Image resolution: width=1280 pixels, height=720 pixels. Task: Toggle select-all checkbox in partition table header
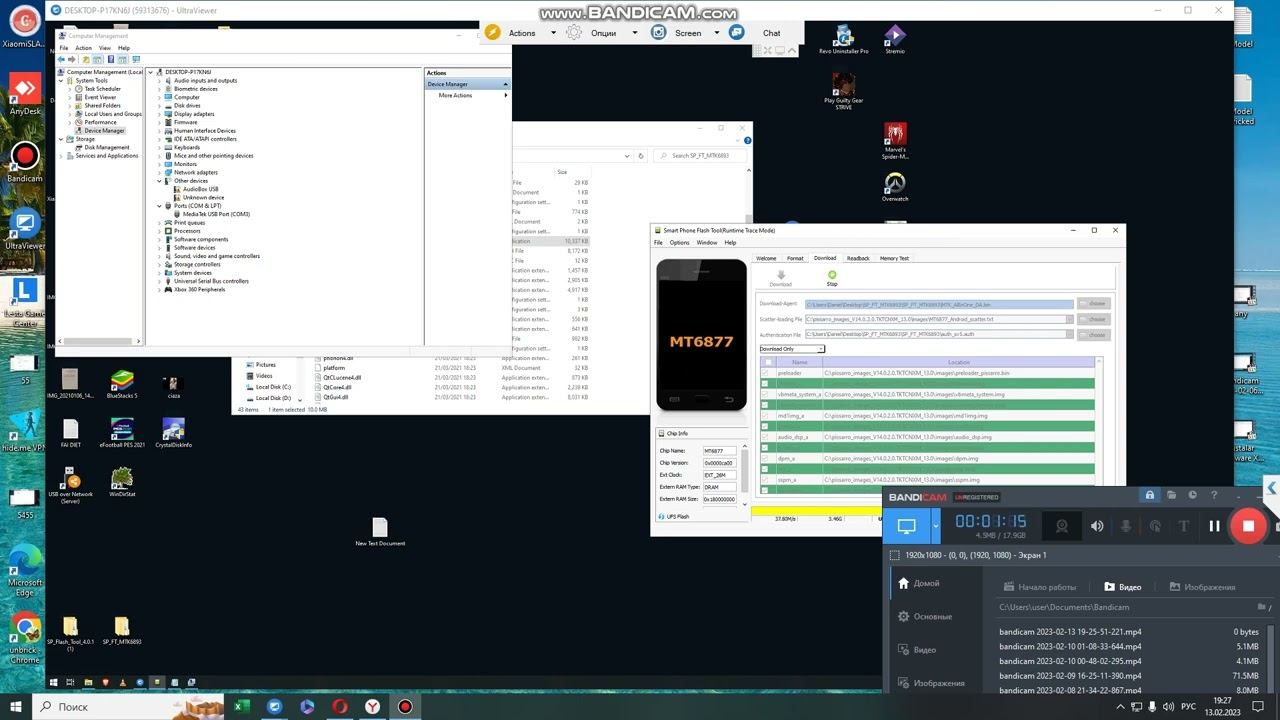tap(767, 362)
